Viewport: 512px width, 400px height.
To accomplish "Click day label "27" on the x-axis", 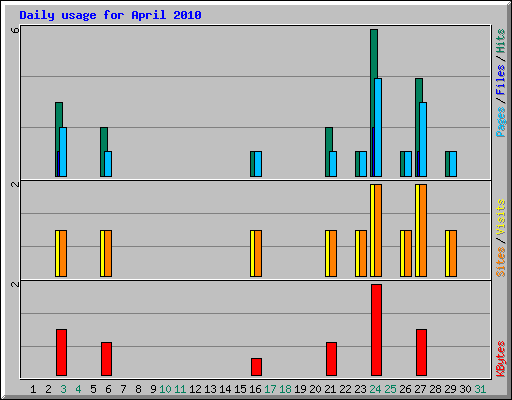I will click(420, 389).
